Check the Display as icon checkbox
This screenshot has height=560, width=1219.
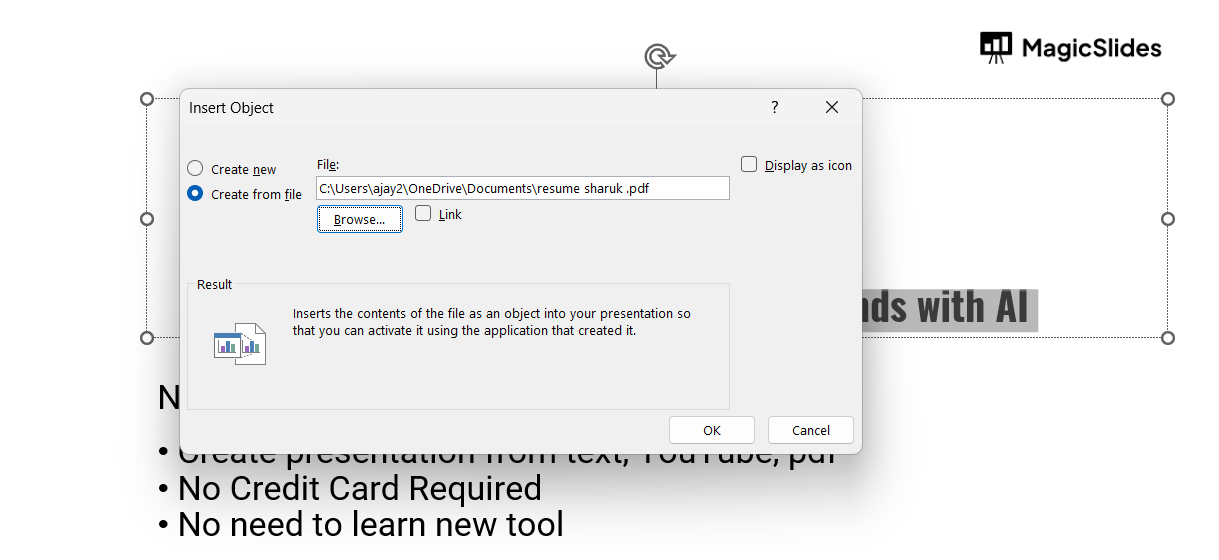pos(749,165)
